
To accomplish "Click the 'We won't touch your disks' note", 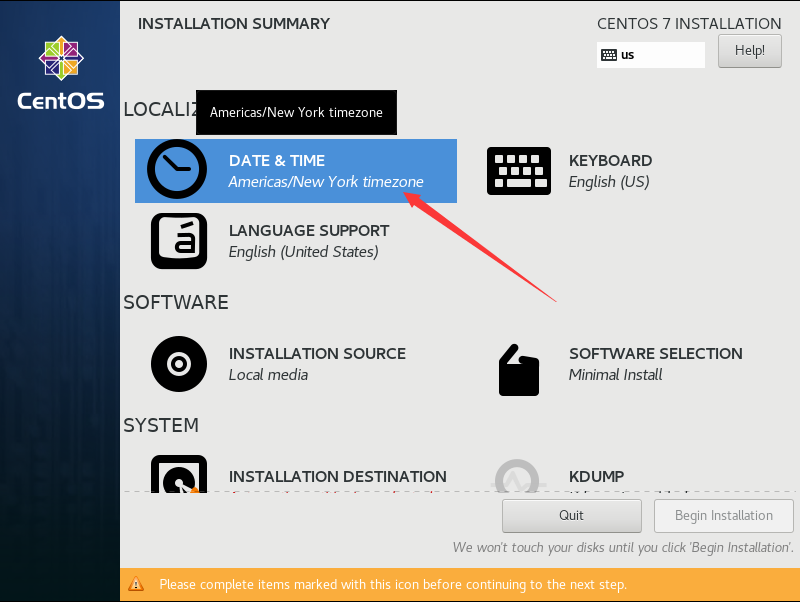I will [x=623, y=548].
